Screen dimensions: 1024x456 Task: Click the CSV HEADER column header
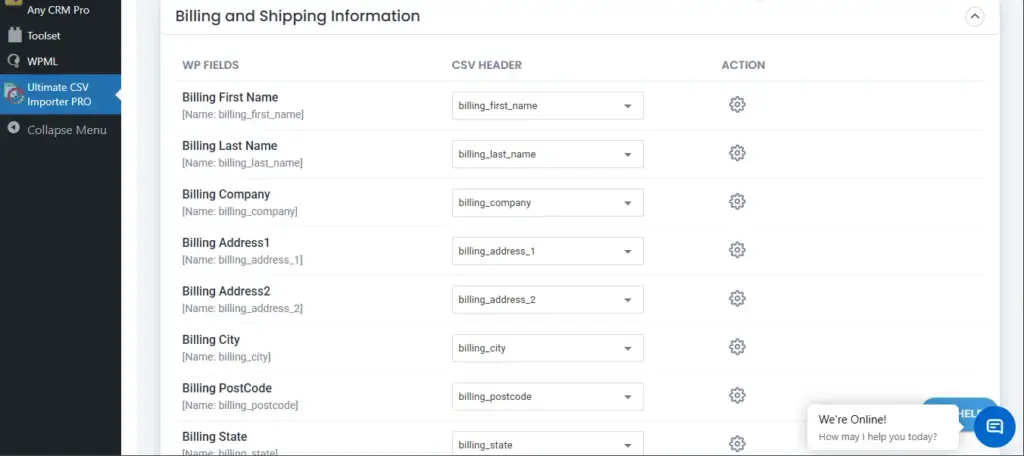tap(487, 65)
